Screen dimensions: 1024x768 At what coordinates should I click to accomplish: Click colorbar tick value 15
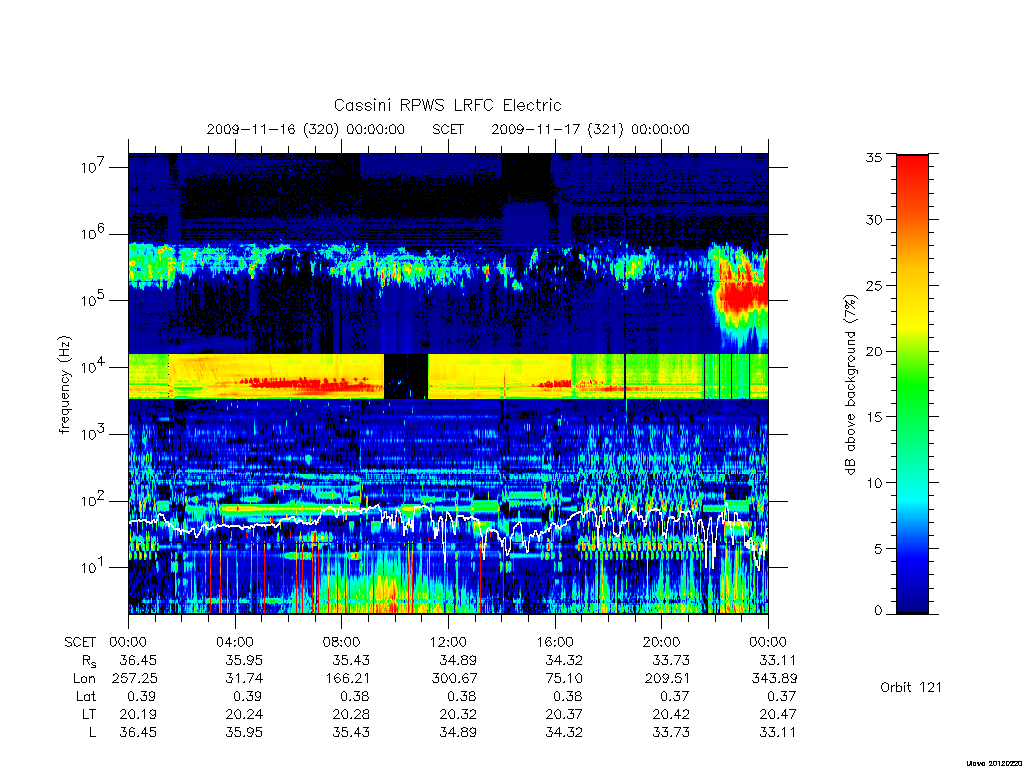(x=874, y=417)
